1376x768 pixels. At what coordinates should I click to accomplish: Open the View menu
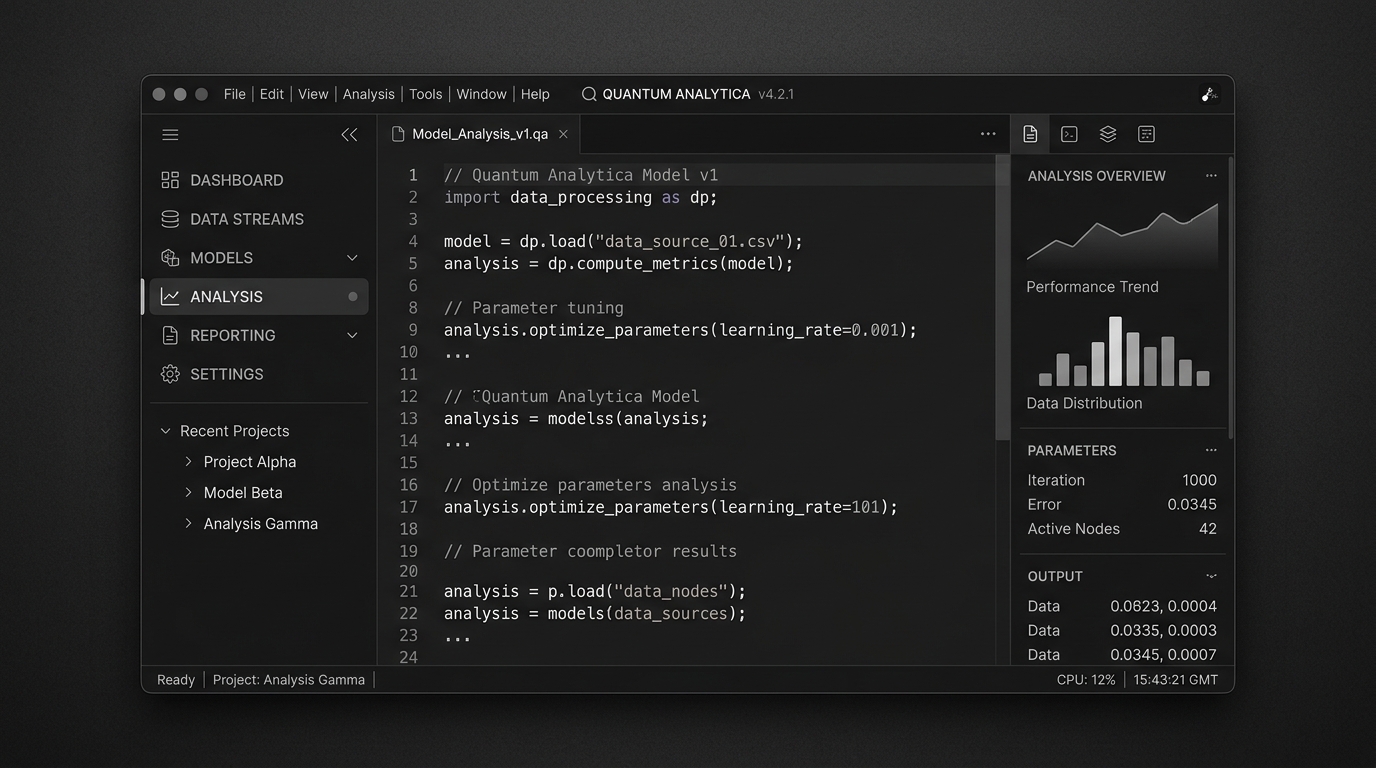click(313, 94)
